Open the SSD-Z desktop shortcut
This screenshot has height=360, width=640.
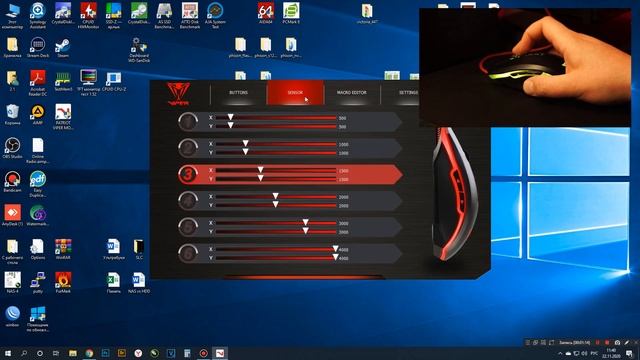[x=113, y=16]
